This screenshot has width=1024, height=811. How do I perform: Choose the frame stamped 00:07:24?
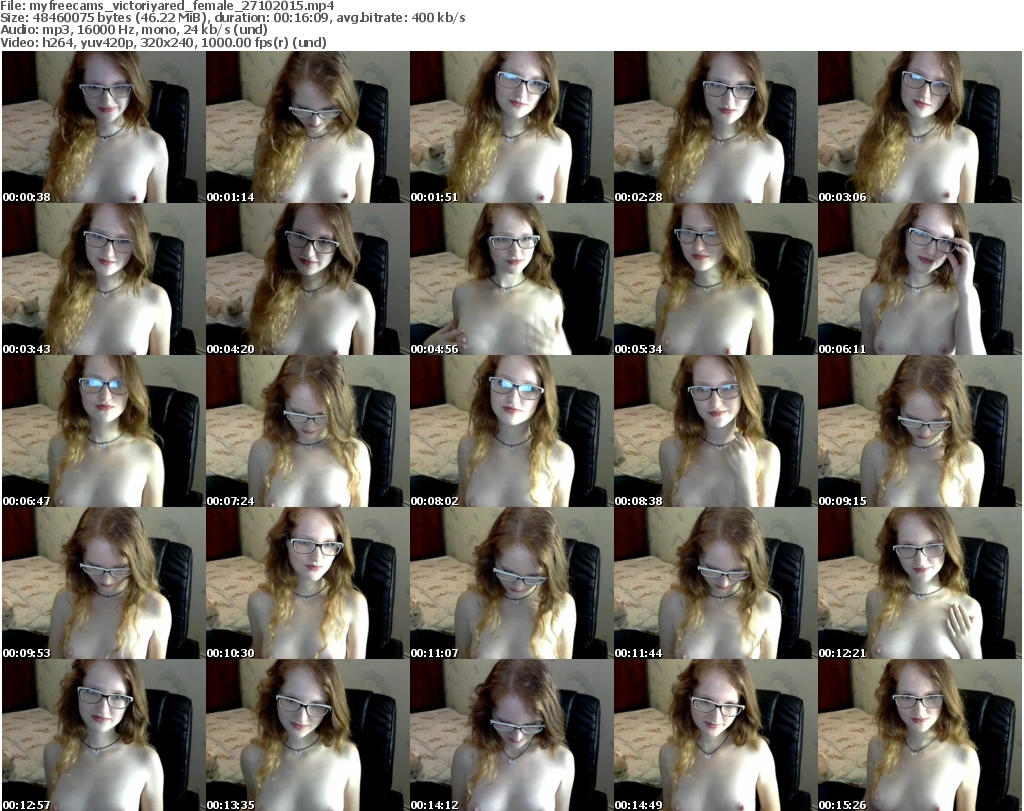click(308, 432)
